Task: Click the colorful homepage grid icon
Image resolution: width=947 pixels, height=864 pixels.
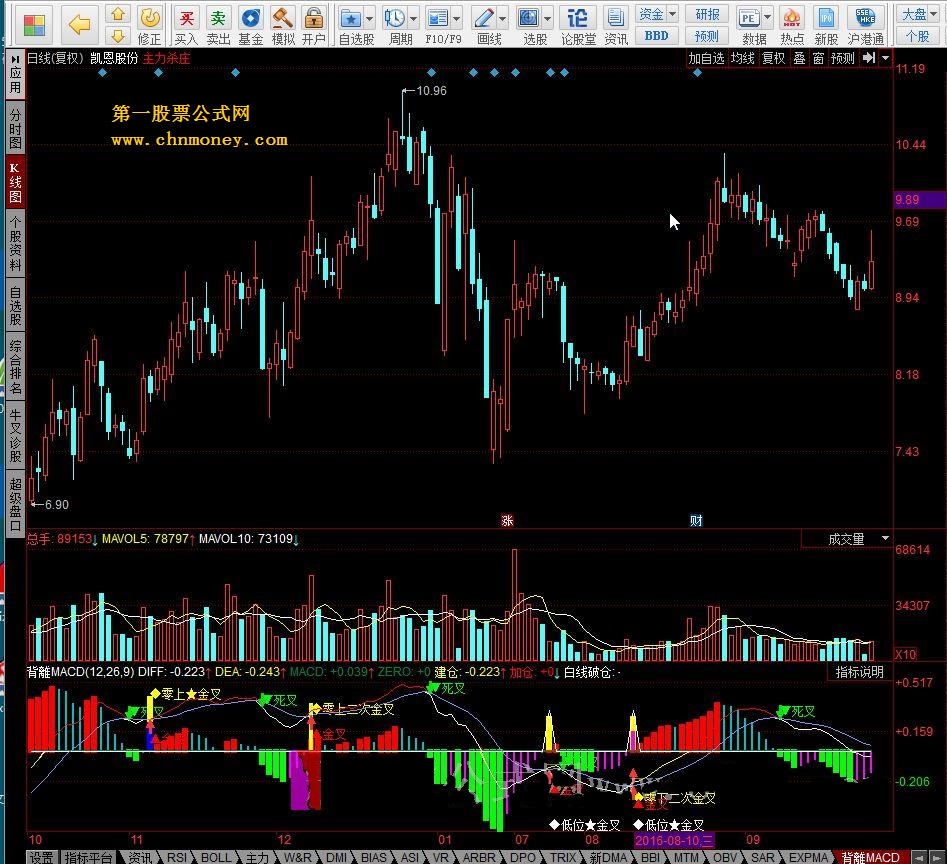Action: pos(34,25)
